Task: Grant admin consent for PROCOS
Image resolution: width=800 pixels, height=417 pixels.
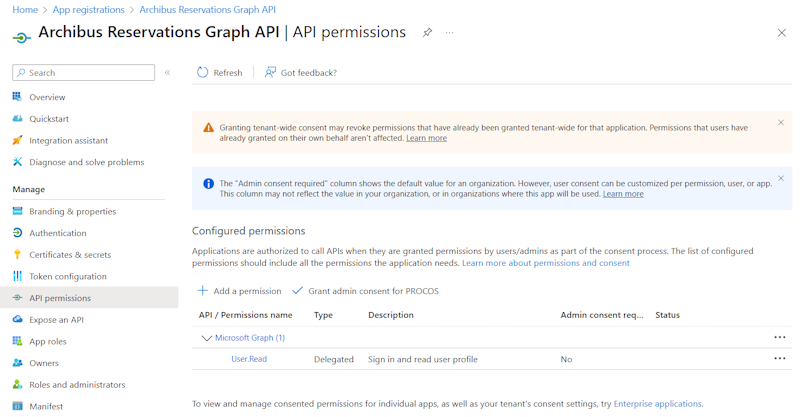Action: click(x=365, y=291)
